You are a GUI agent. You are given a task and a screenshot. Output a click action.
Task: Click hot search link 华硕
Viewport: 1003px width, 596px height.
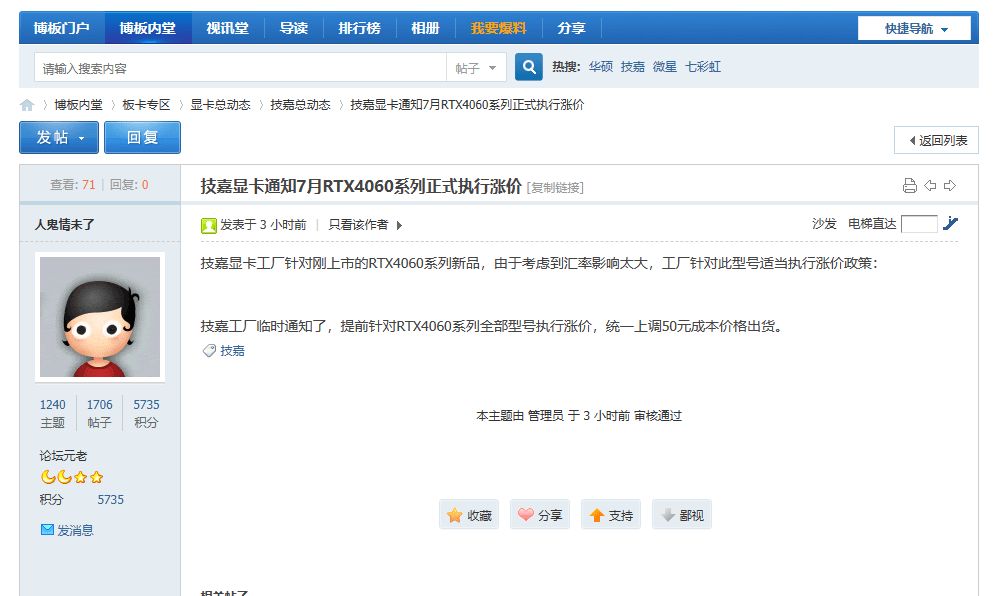601,67
